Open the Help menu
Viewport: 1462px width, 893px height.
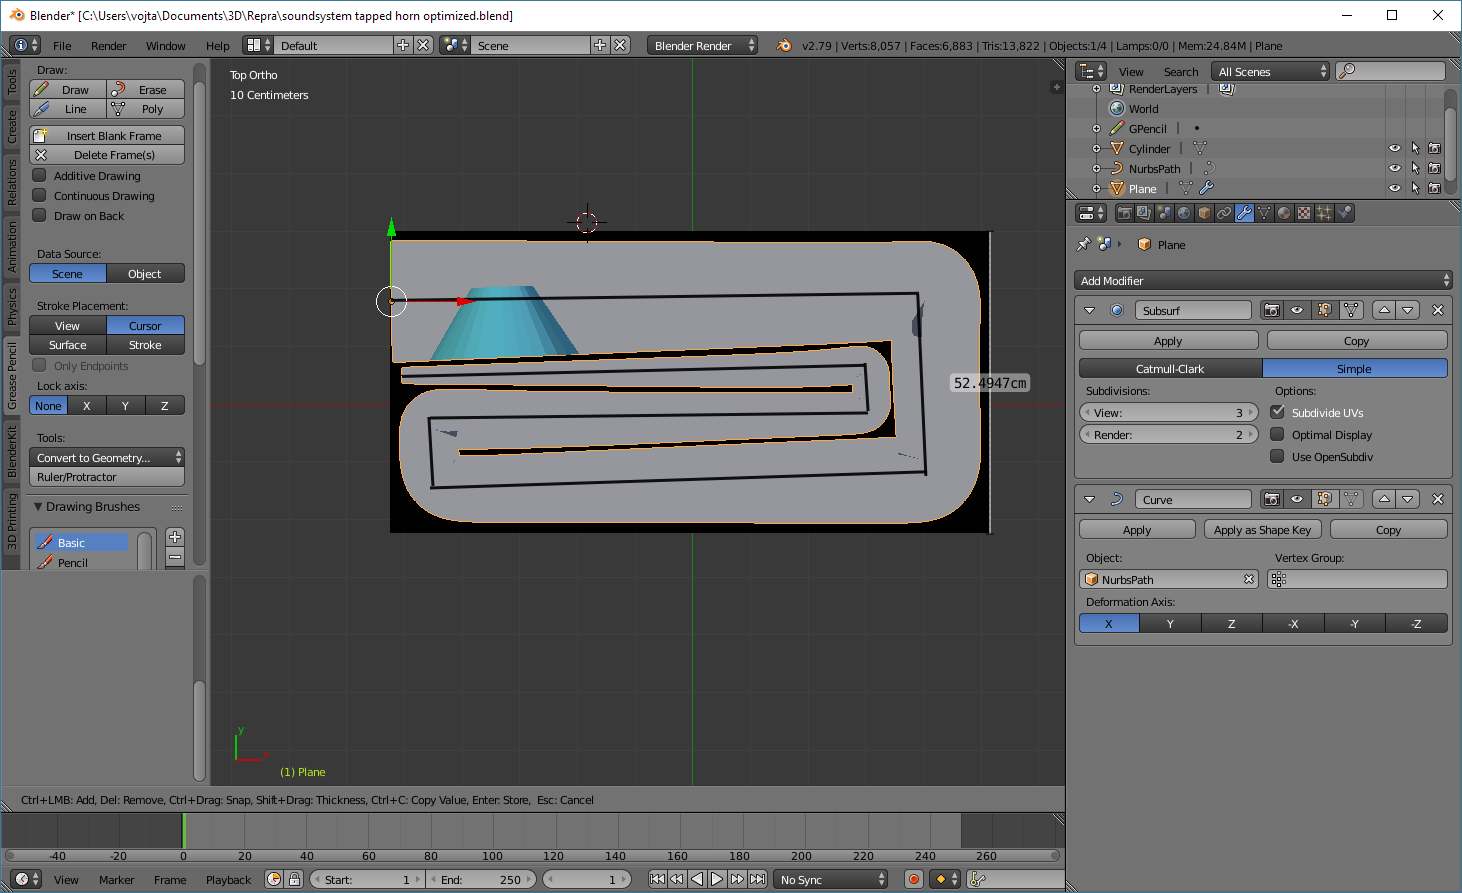tap(218, 45)
